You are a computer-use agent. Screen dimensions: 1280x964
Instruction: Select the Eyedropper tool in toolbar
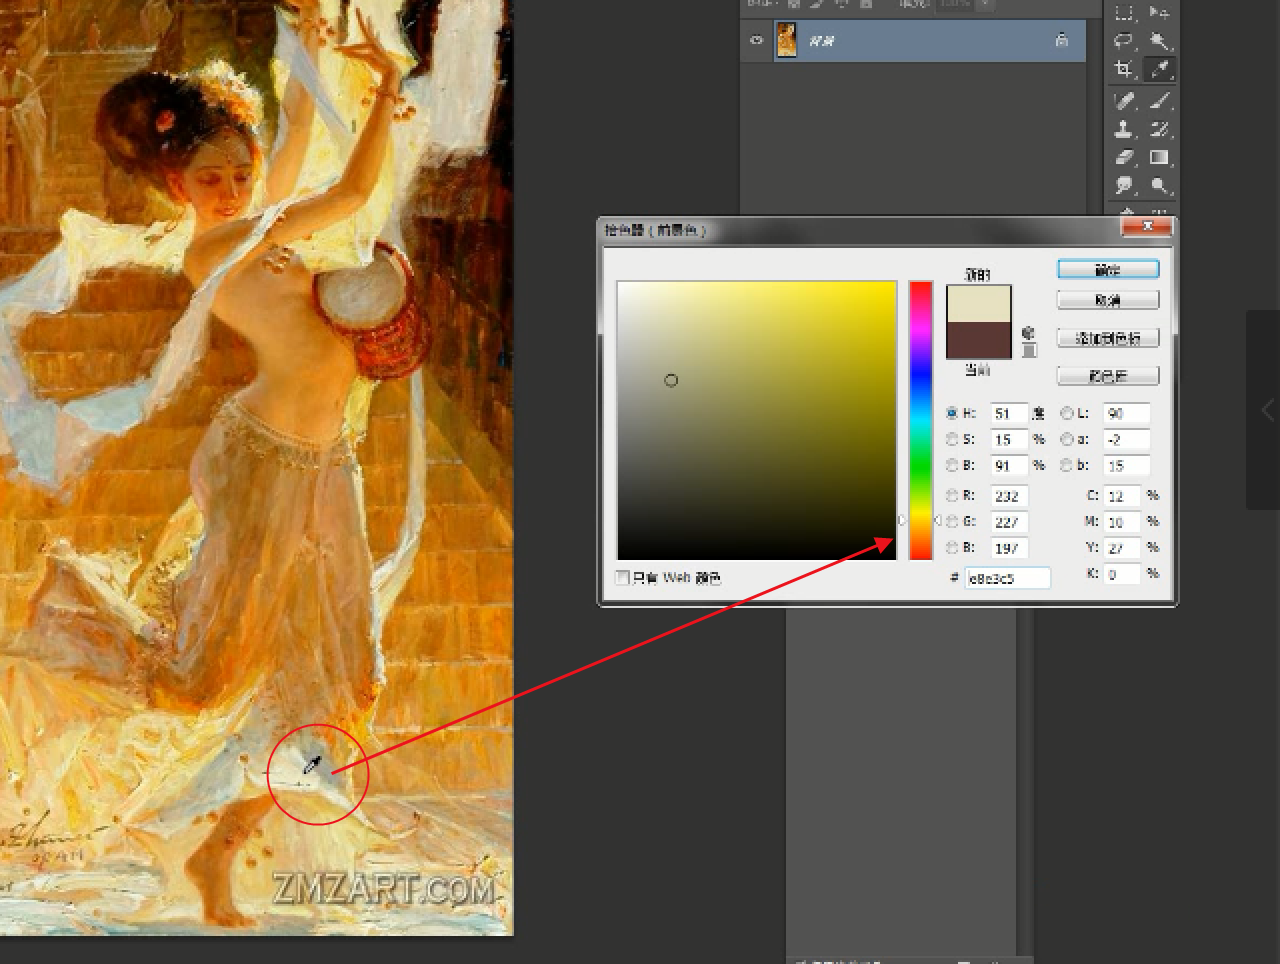(1160, 69)
